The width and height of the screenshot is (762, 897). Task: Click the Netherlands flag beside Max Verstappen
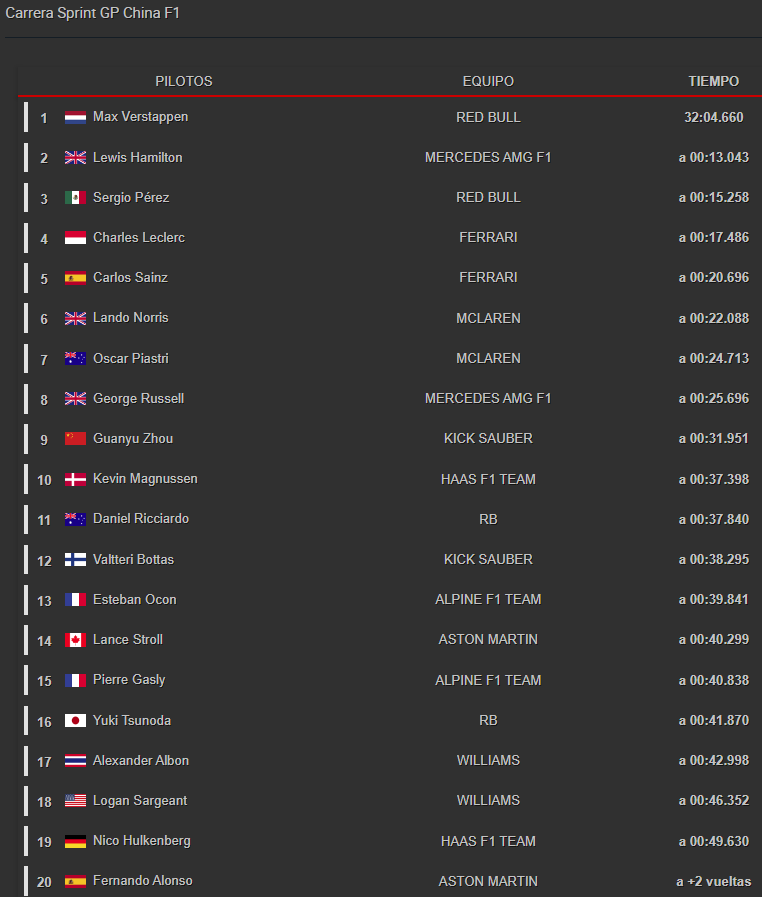pos(76,117)
